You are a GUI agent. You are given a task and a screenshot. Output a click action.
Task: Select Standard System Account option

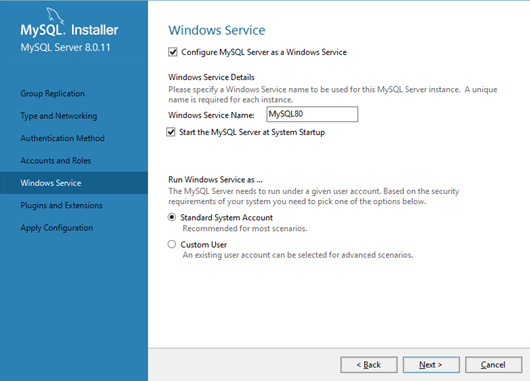pyautogui.click(x=172, y=217)
